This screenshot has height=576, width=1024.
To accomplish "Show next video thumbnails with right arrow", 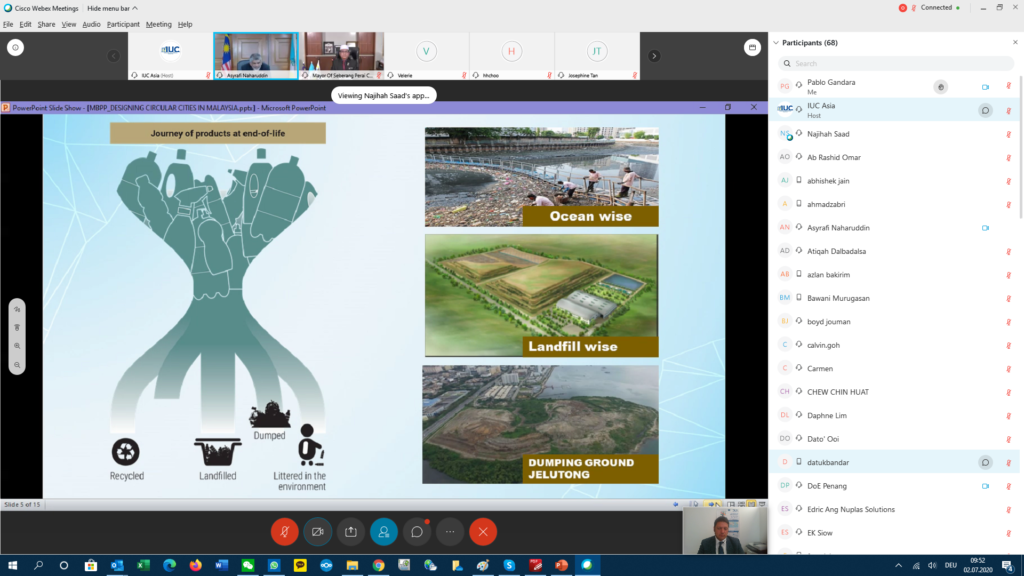I will click(654, 56).
